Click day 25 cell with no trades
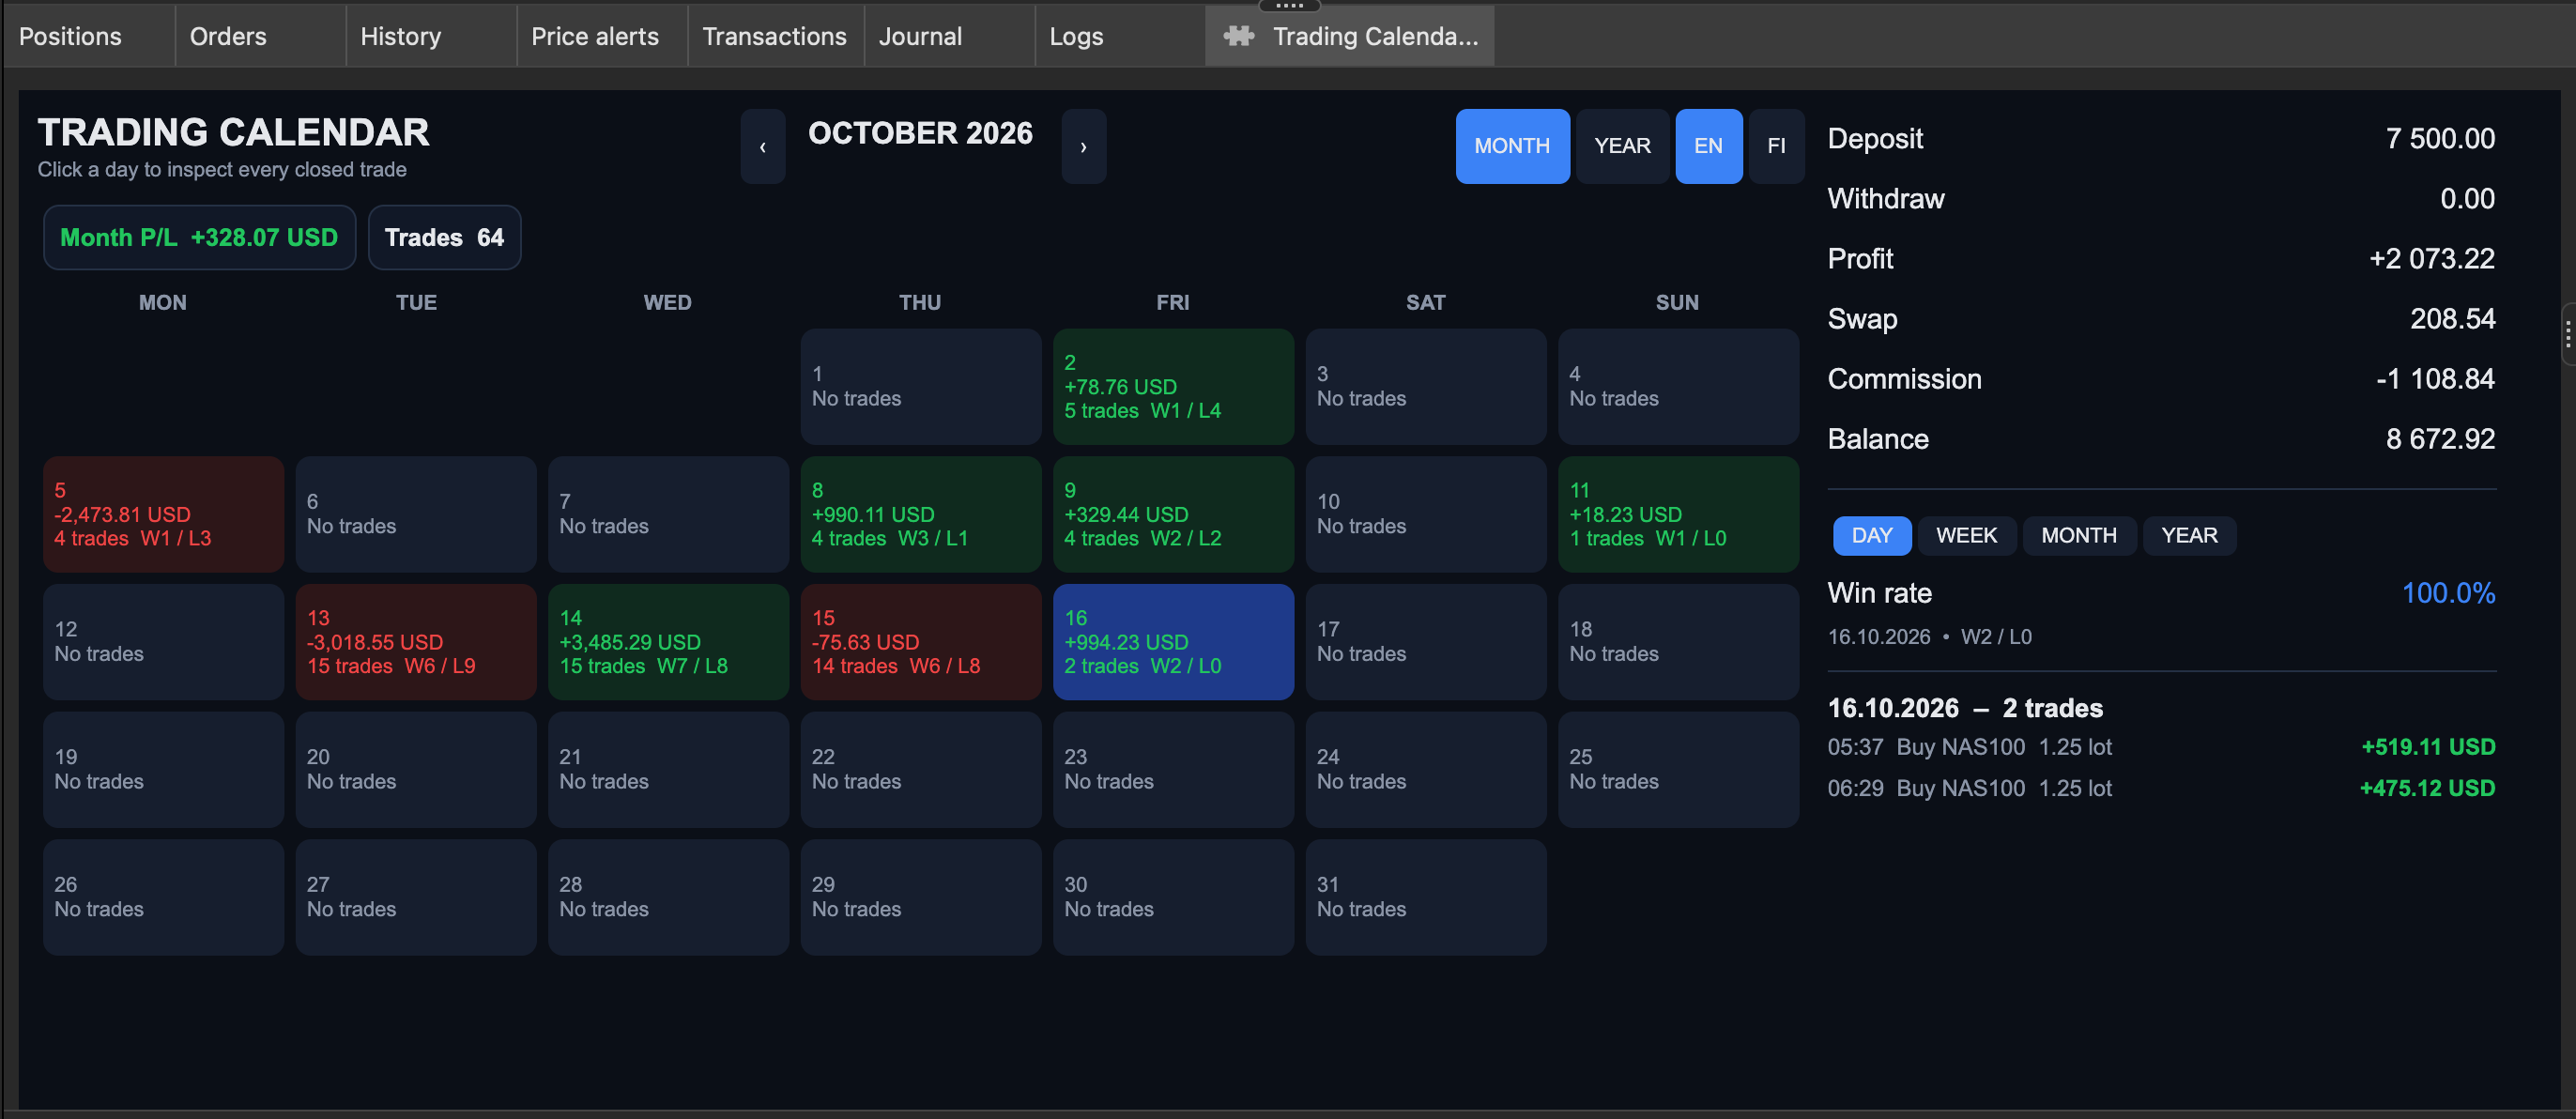This screenshot has height=1119, width=2576. pyautogui.click(x=1678, y=769)
